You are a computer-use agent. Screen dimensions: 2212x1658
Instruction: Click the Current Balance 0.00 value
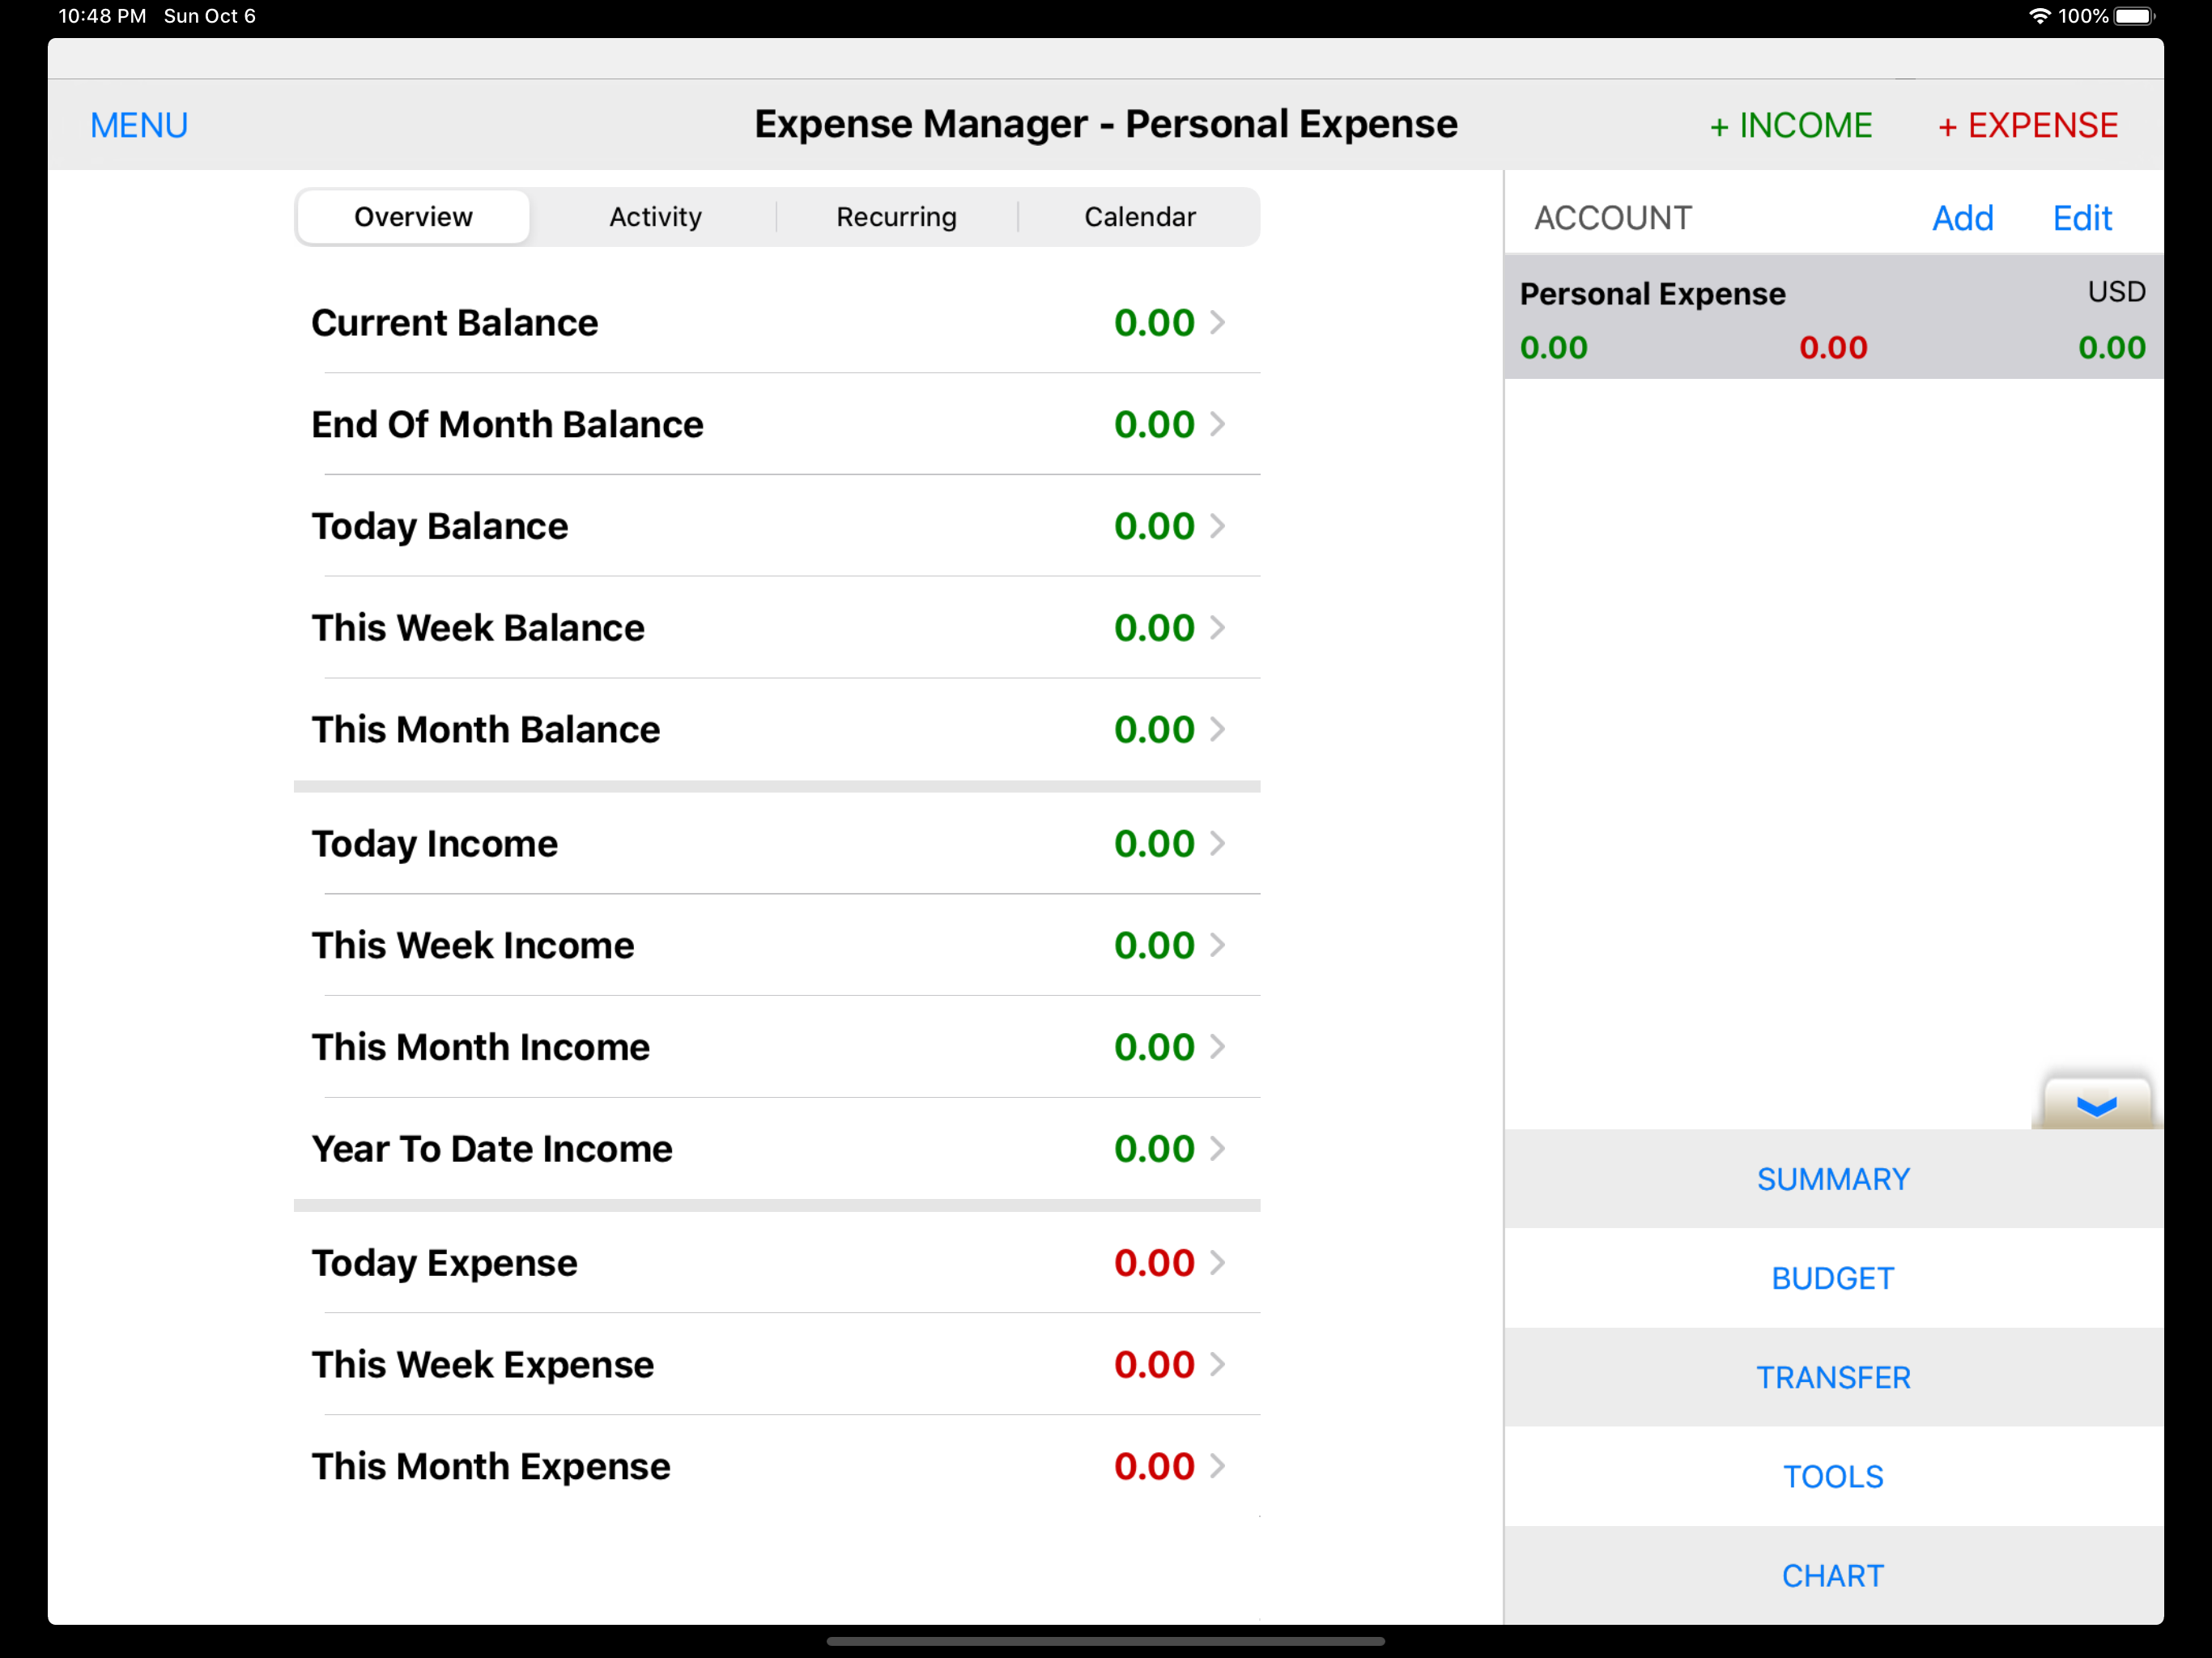click(1154, 322)
